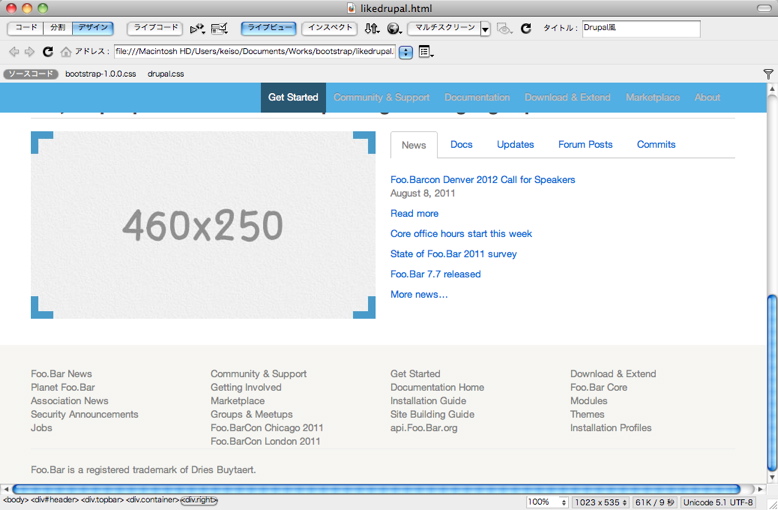Screen dimensions: 778x510
Task: Toggle ライブビュー (Live View) button
Action: (x=268, y=29)
